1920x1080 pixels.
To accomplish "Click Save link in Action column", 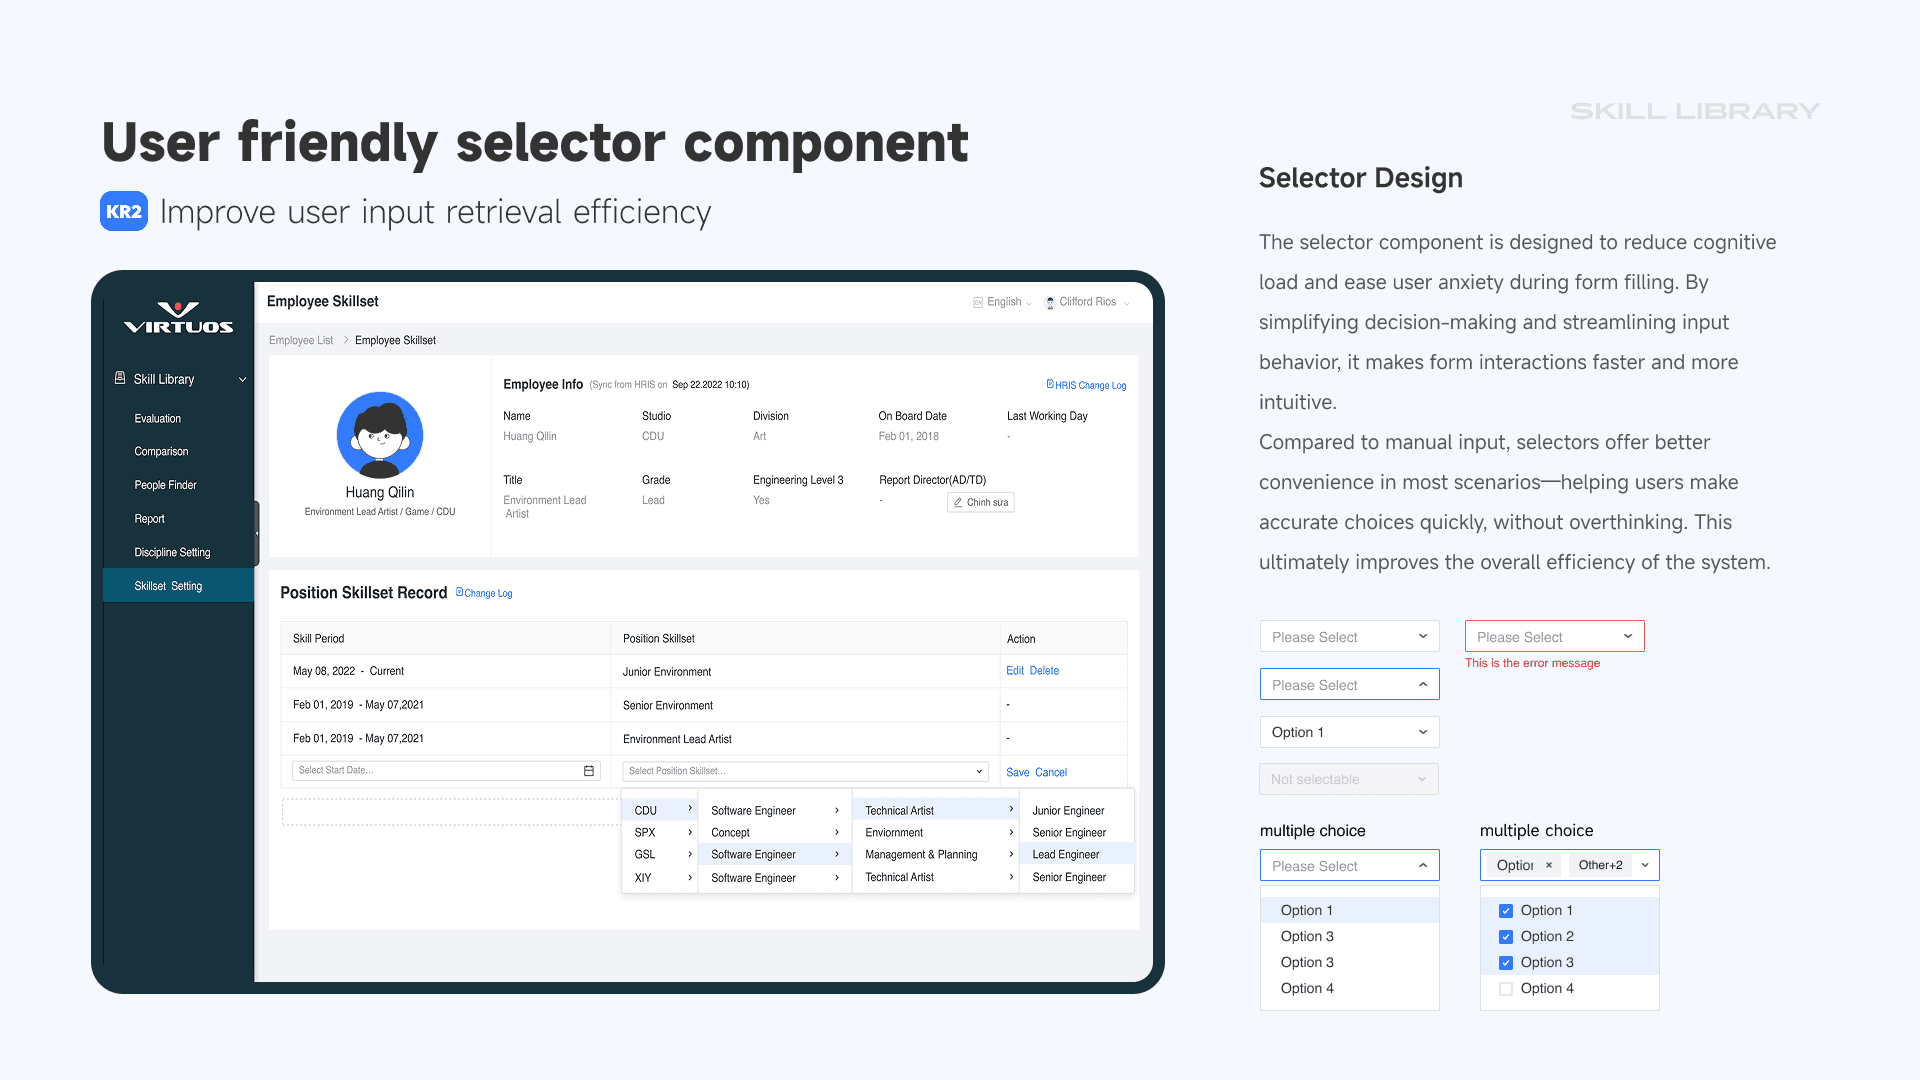I will (x=1017, y=773).
